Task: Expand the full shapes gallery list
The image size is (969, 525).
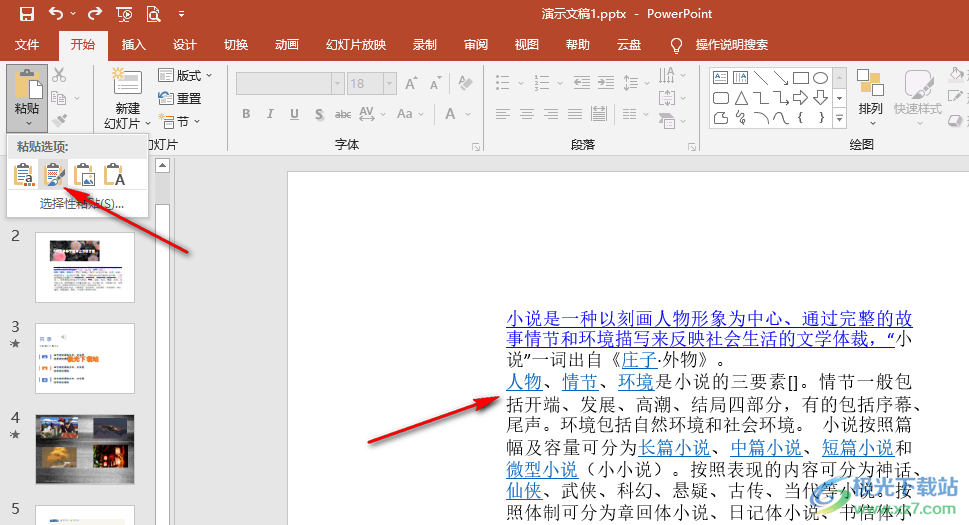Action: 841,118
